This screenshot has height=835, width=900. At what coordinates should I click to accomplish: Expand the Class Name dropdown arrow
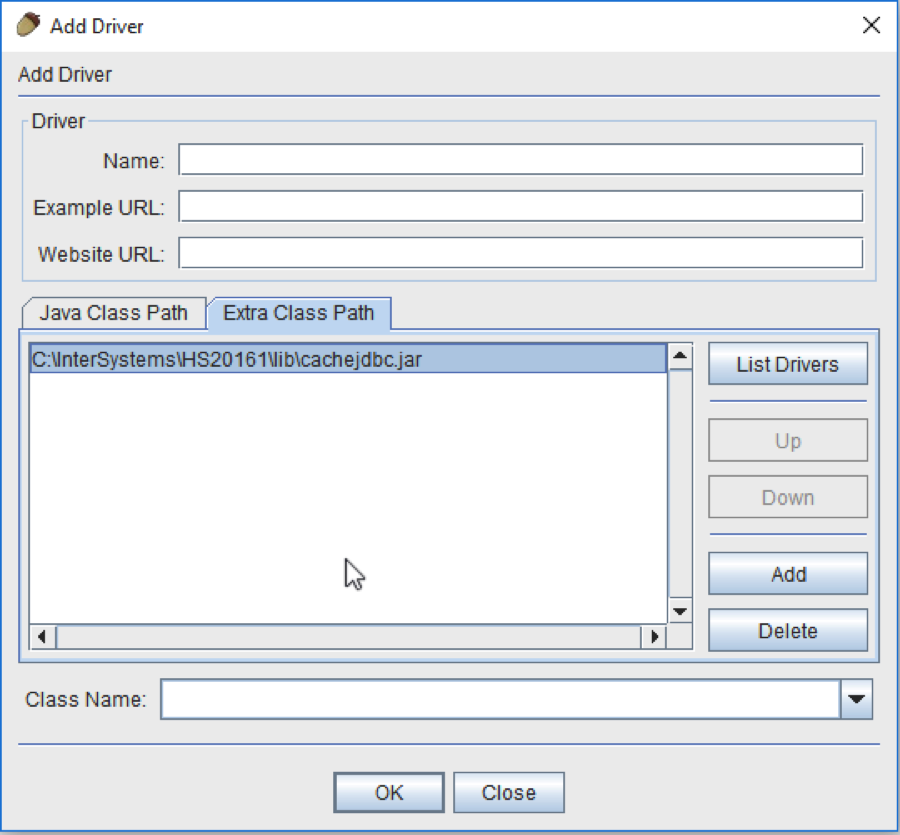(x=855, y=700)
